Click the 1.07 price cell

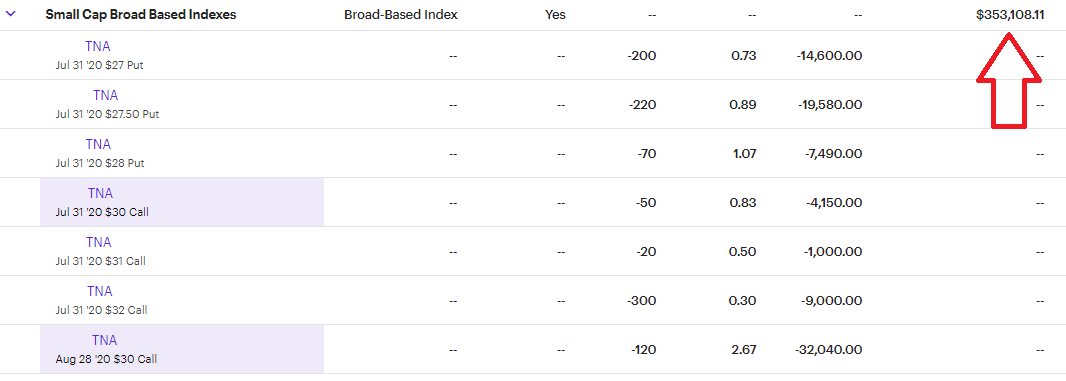(x=744, y=154)
